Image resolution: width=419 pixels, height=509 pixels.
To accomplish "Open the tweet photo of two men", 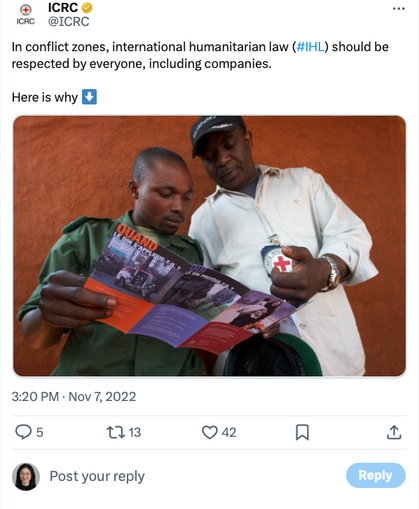I will tap(209, 246).
